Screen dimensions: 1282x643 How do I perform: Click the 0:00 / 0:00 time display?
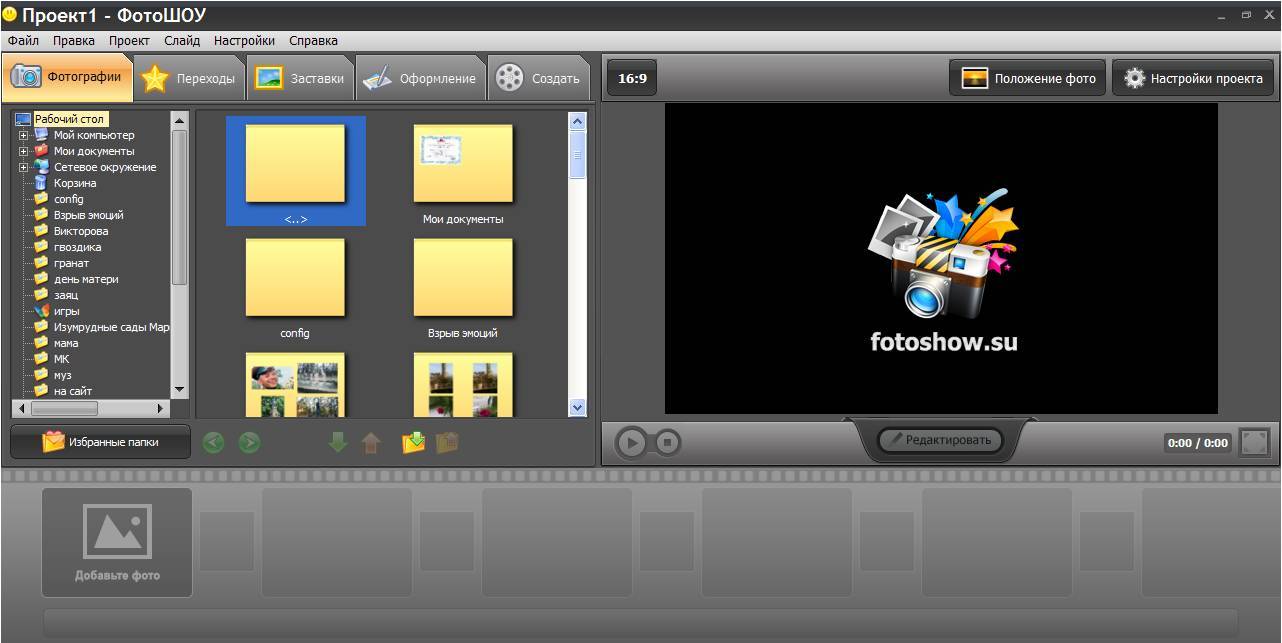1198,443
